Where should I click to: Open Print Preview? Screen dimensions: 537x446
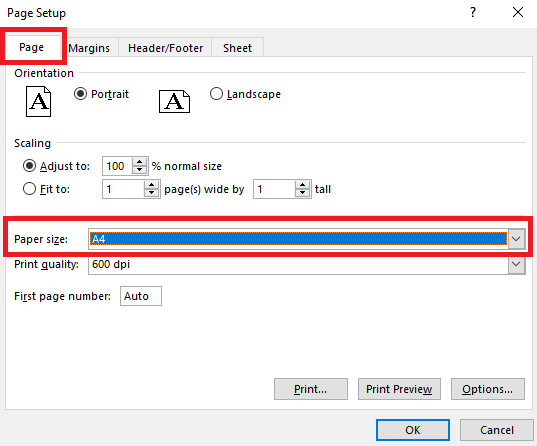click(x=399, y=389)
